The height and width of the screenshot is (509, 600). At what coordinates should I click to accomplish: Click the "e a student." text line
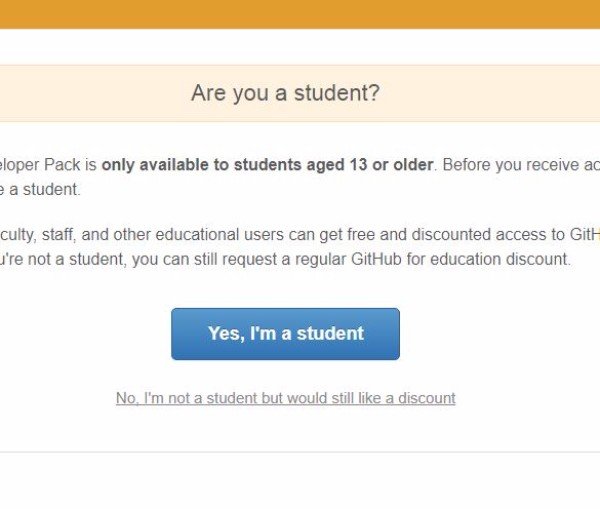pyautogui.click(x=40, y=189)
